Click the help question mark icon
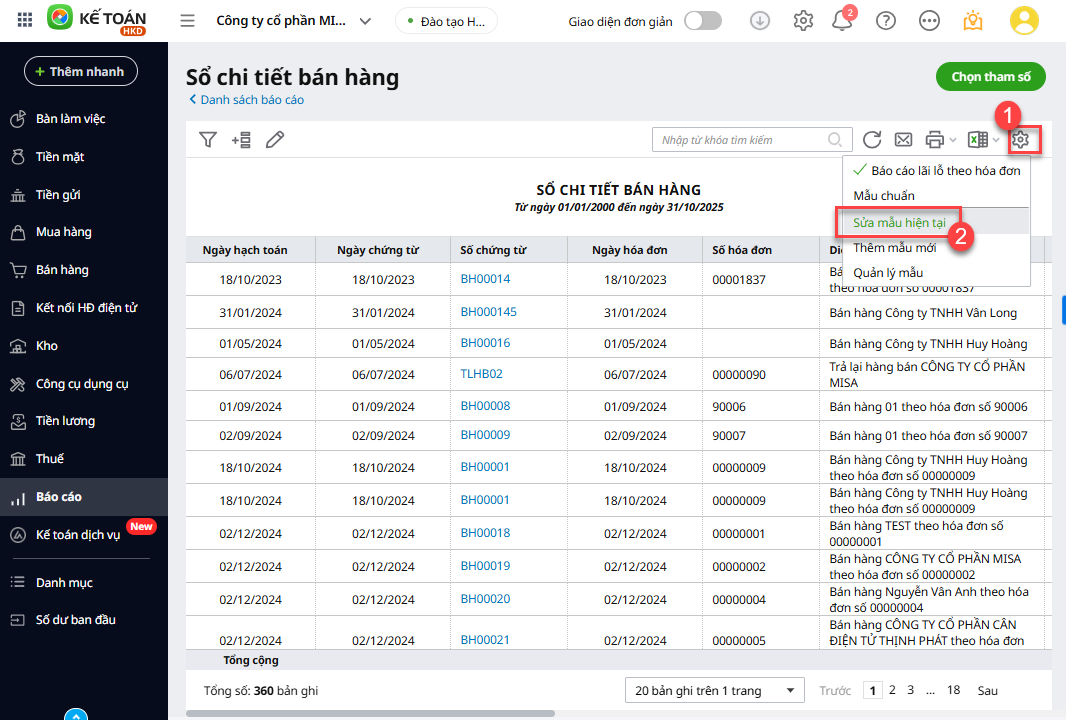Image resolution: width=1066 pixels, height=720 pixels. click(885, 21)
